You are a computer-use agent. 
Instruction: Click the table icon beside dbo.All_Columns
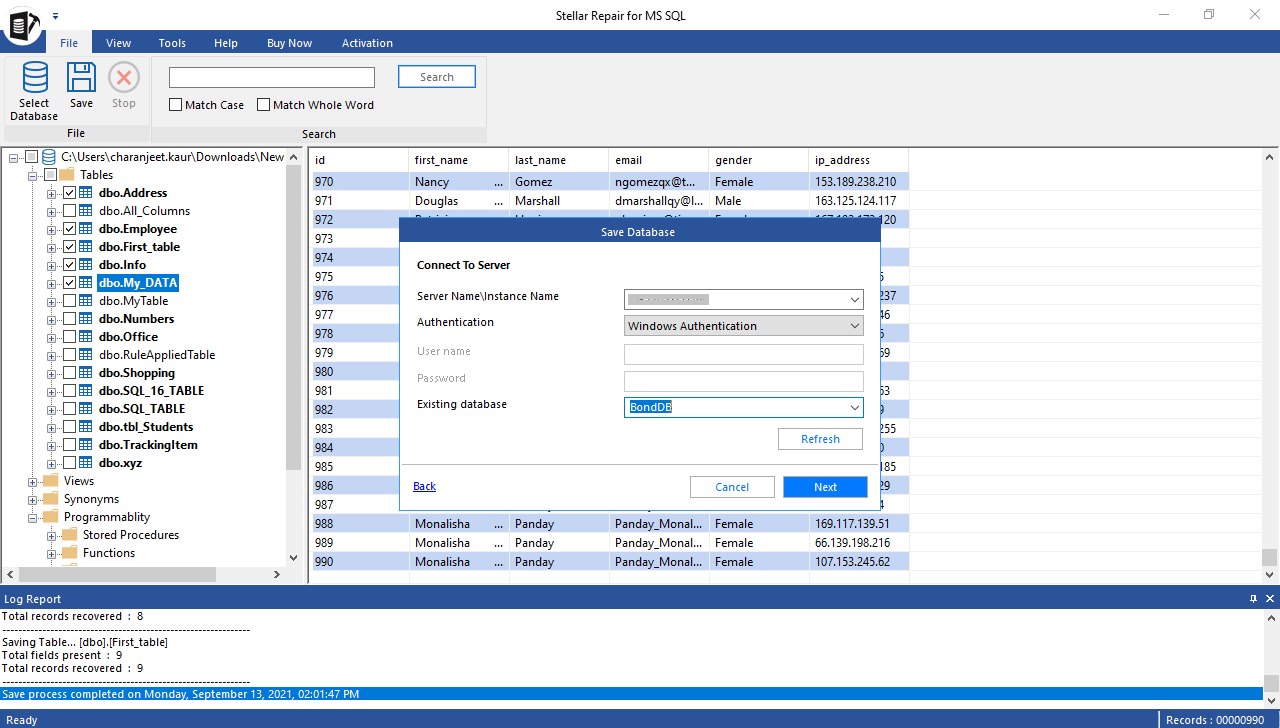[x=86, y=211]
